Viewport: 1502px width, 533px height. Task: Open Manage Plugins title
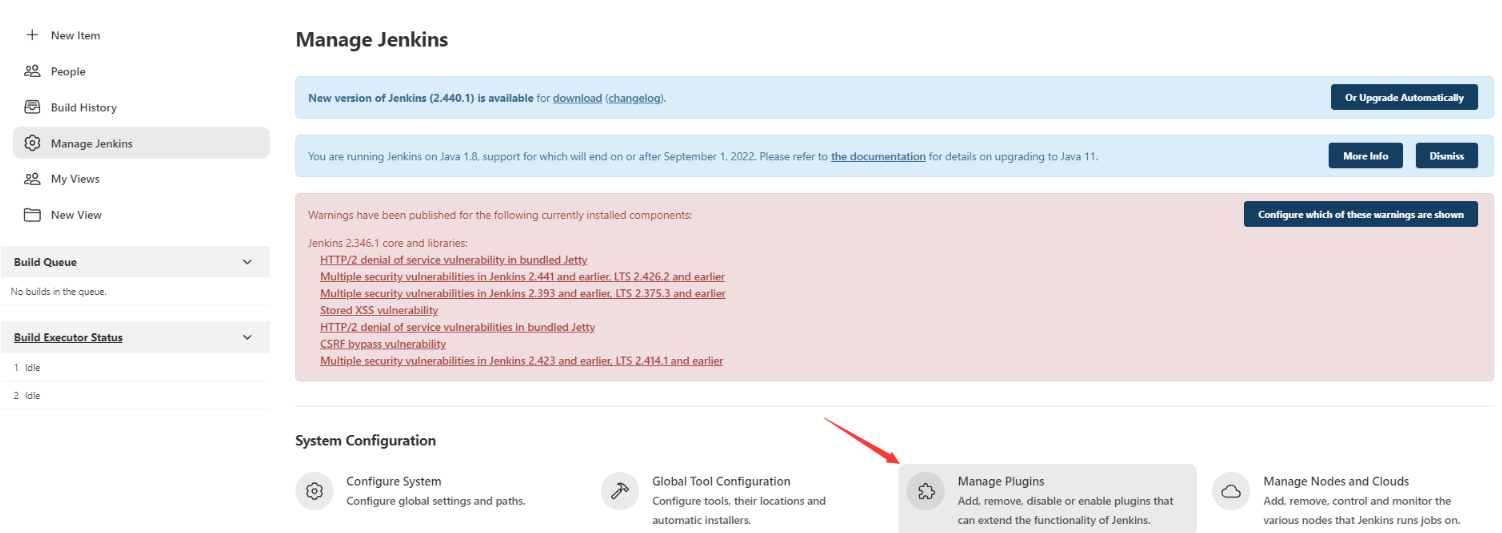coord(1000,481)
